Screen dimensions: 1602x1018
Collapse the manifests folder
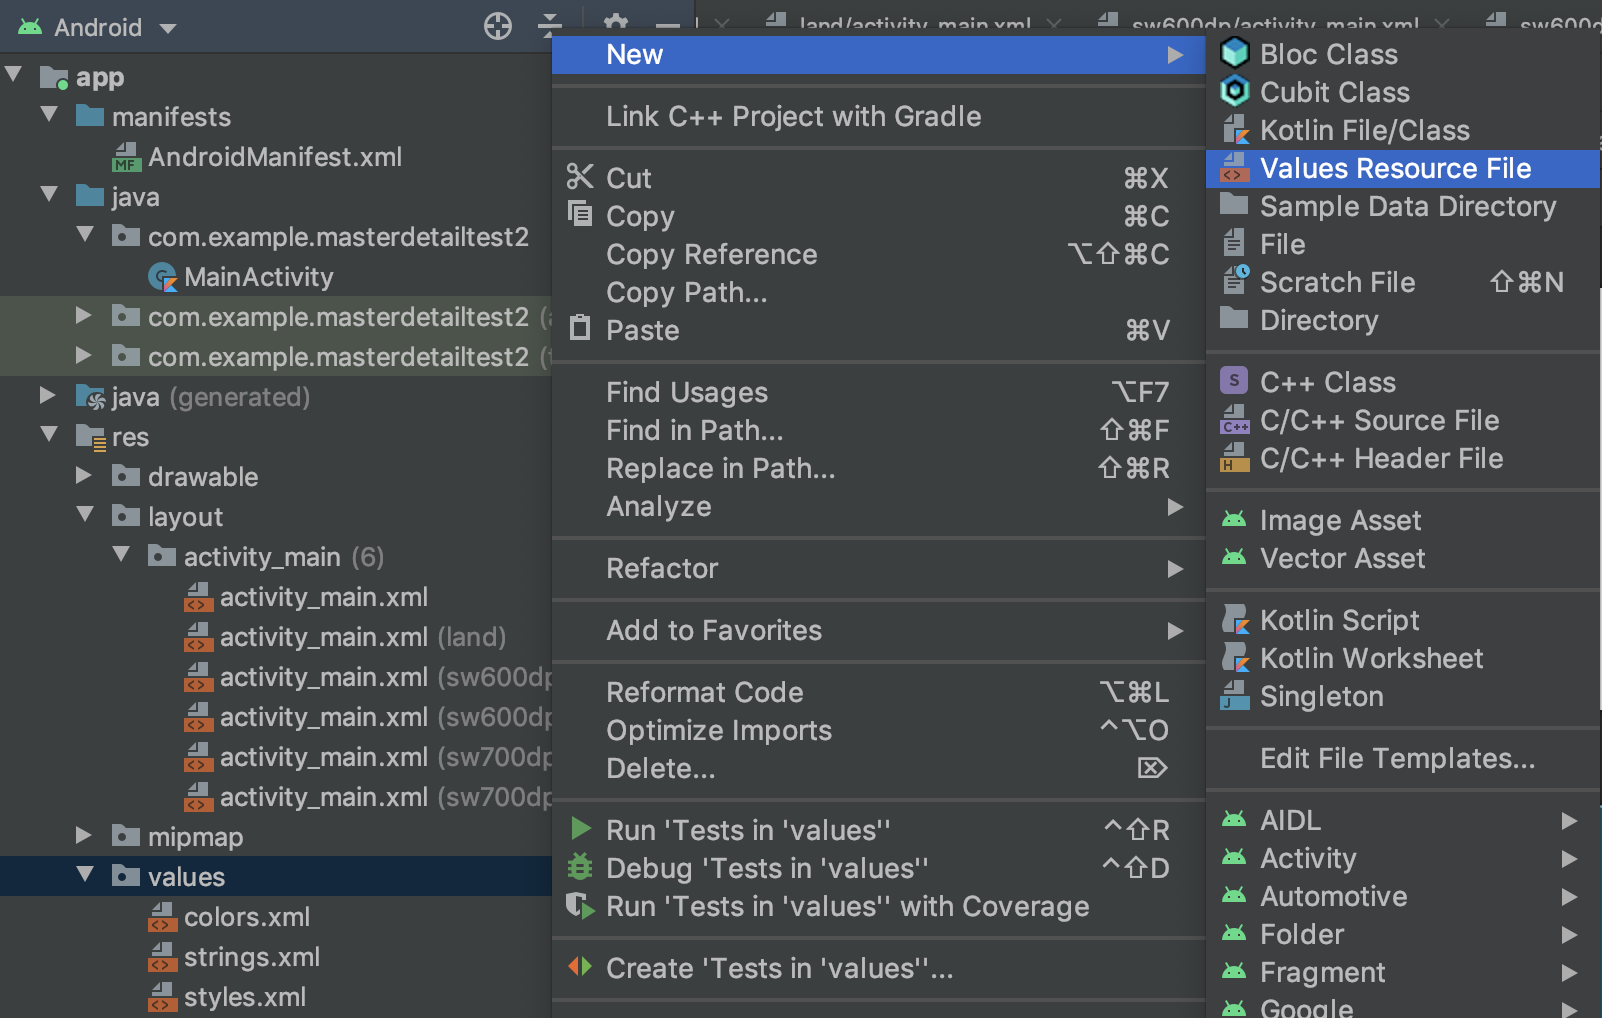pyautogui.click(x=50, y=115)
